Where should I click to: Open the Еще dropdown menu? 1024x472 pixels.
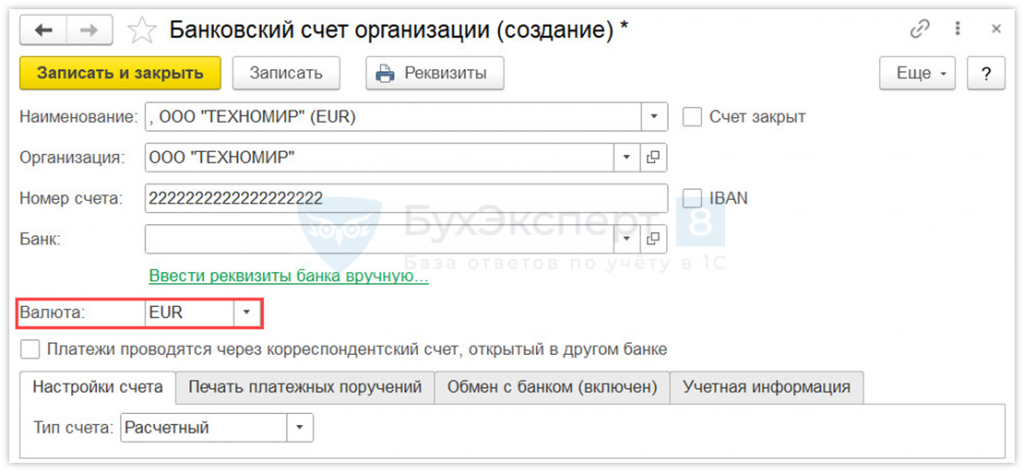(x=918, y=73)
